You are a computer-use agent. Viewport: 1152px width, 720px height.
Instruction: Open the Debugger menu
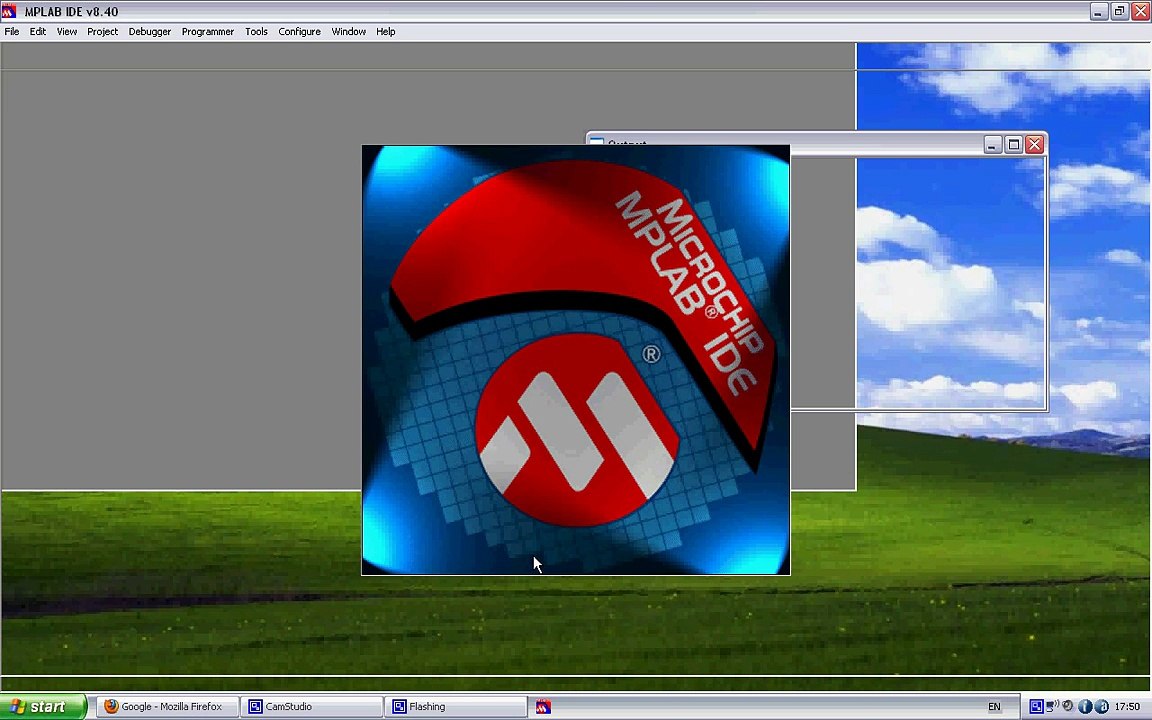tap(150, 32)
